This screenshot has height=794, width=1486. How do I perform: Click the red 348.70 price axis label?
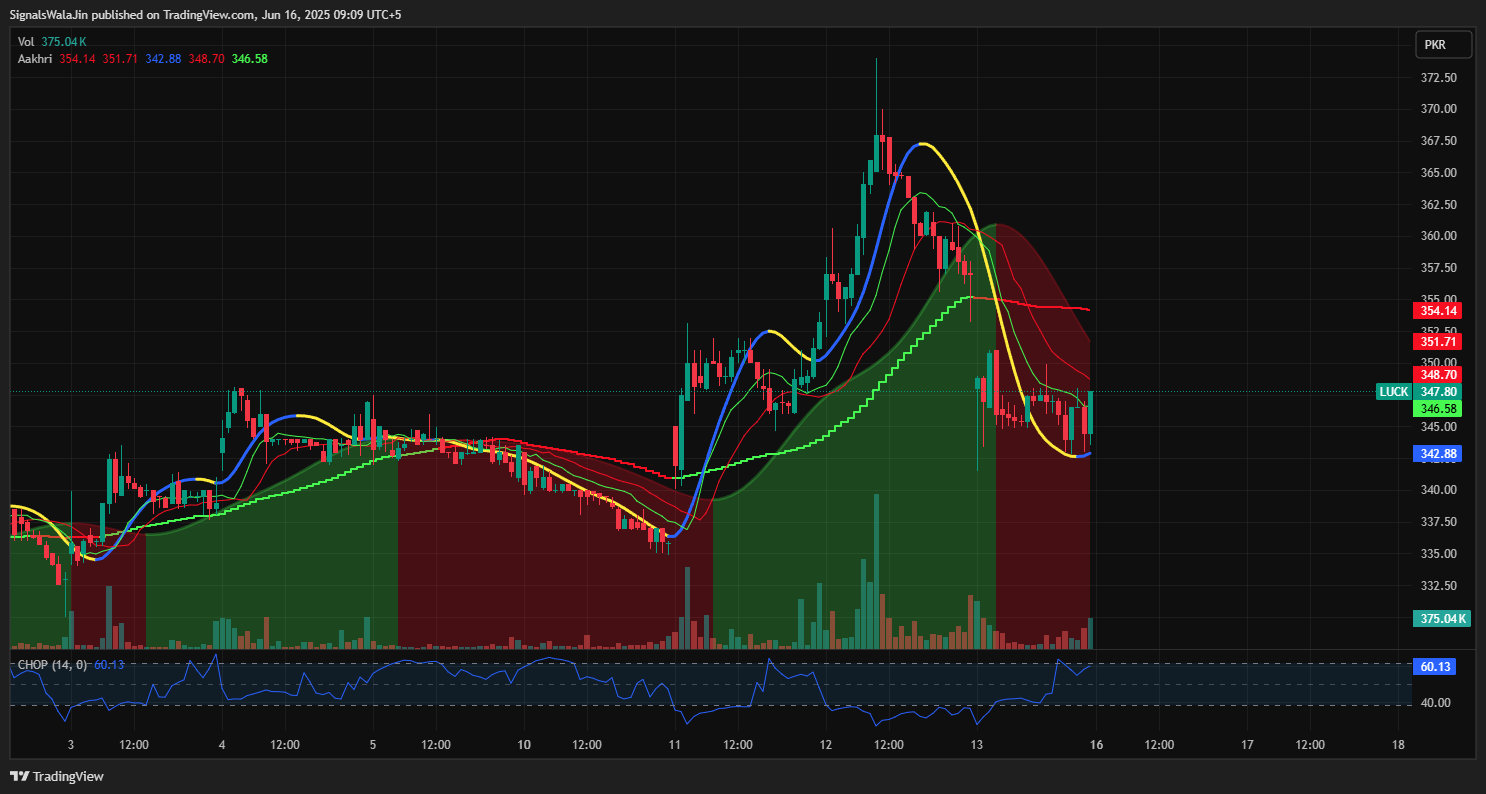coord(1438,374)
